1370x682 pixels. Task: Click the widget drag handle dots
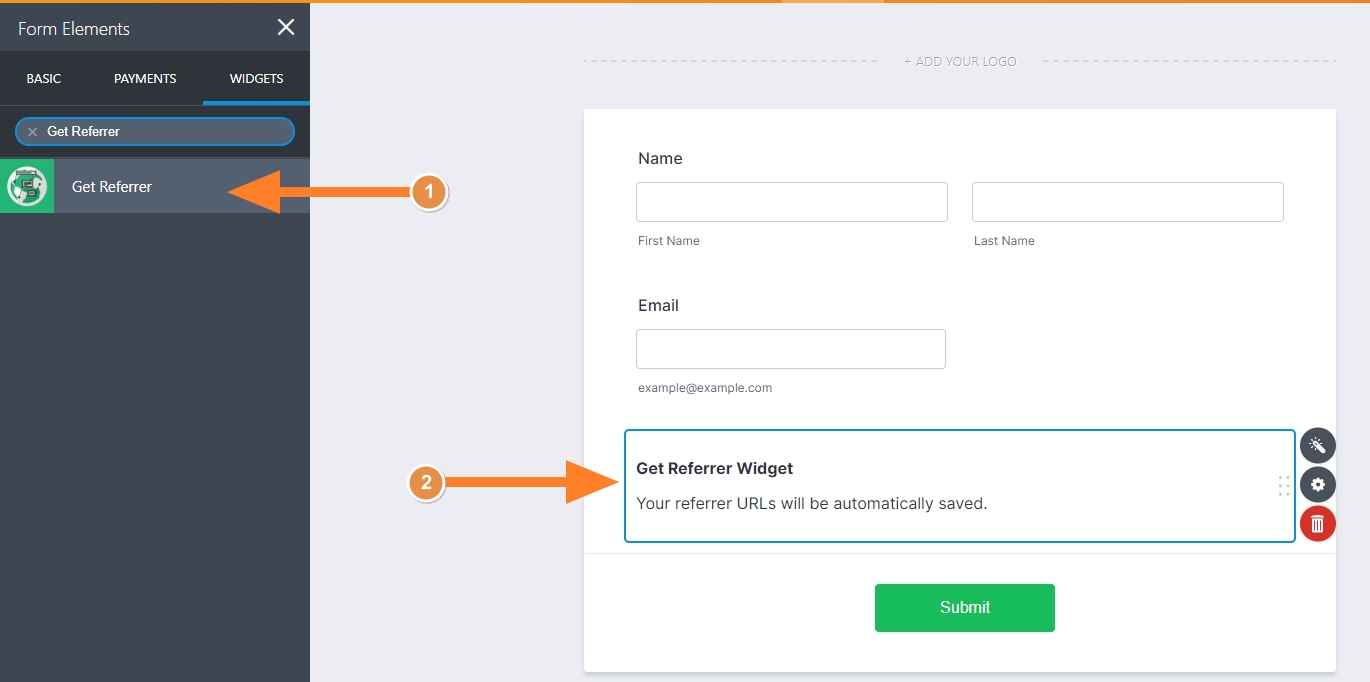(x=1284, y=486)
